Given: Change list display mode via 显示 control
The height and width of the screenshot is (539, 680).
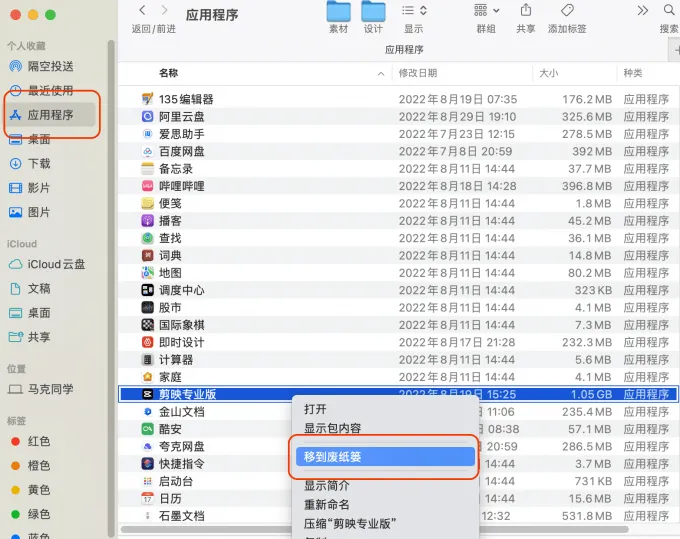Looking at the screenshot, I should point(414,10).
